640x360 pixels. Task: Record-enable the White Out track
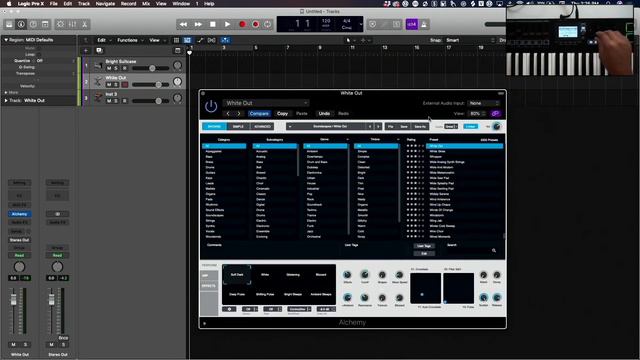(124, 84)
